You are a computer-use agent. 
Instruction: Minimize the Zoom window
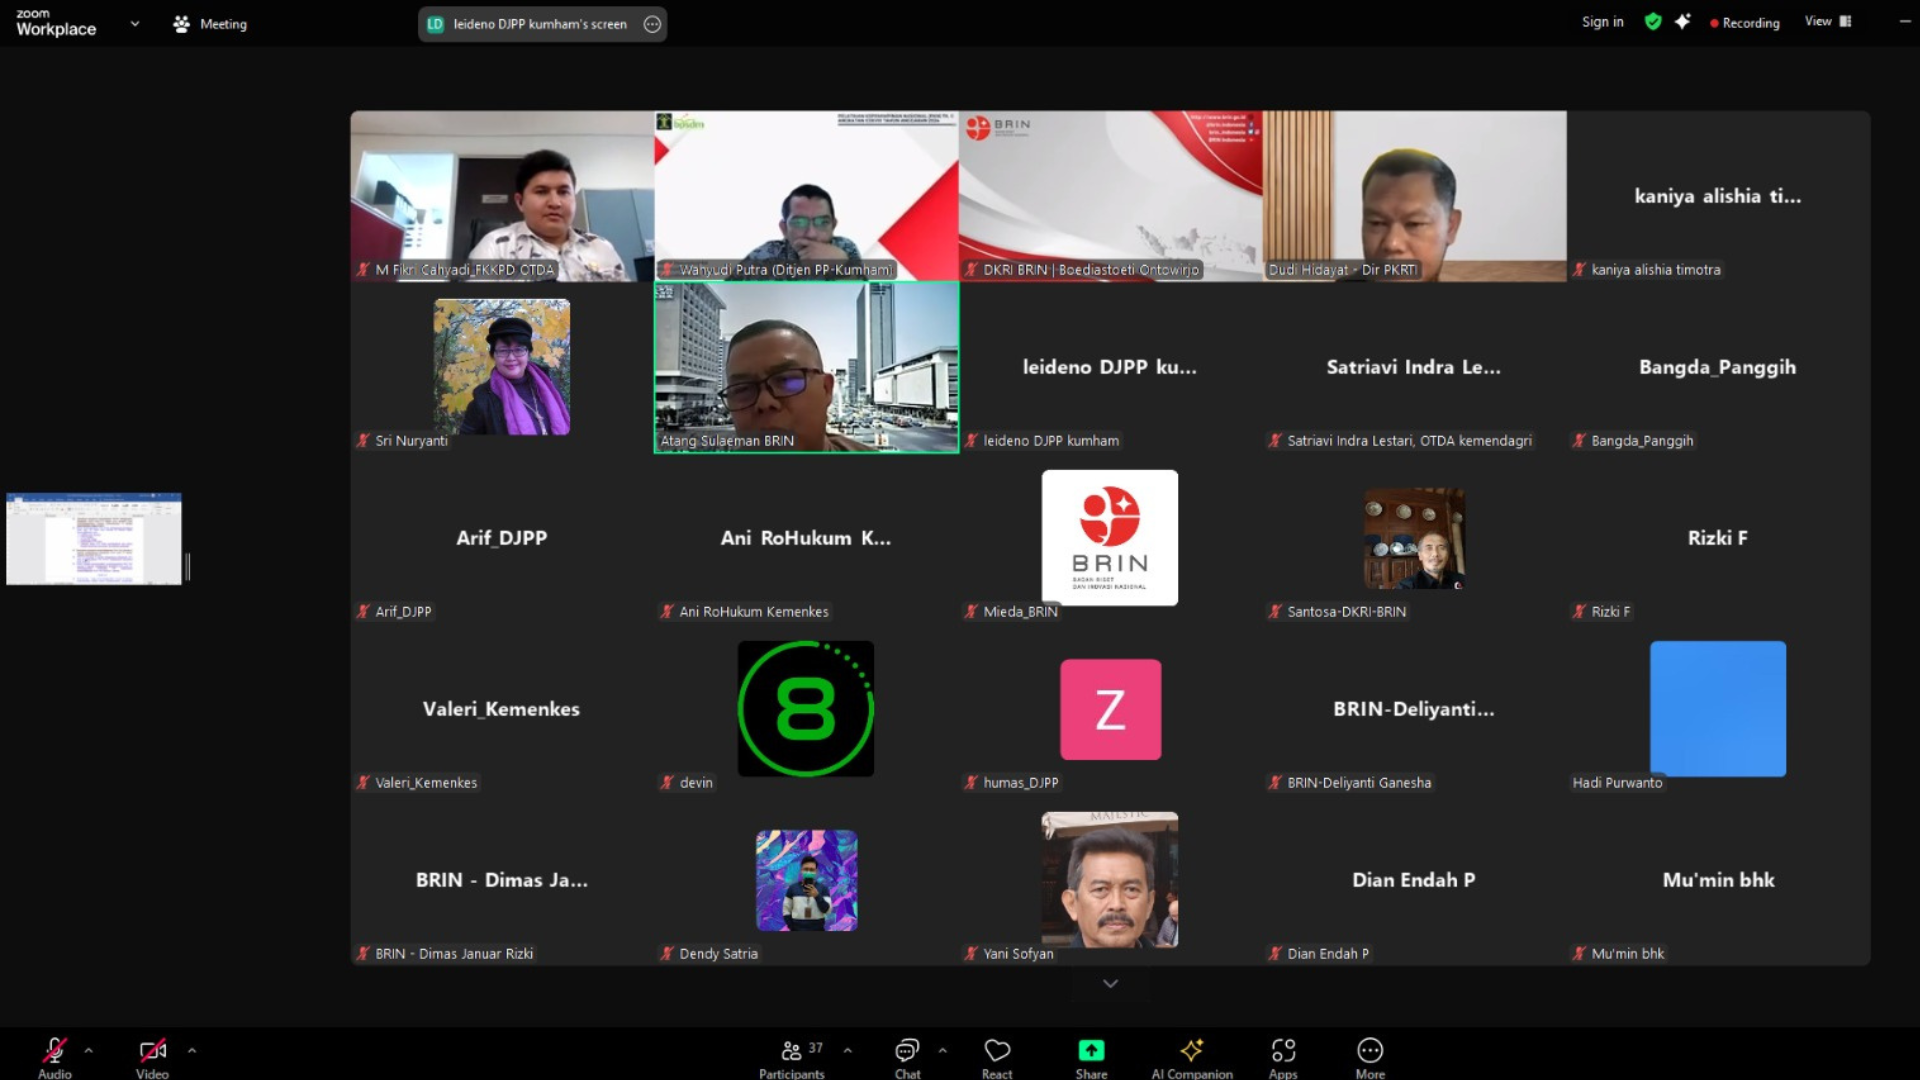[1905, 21]
